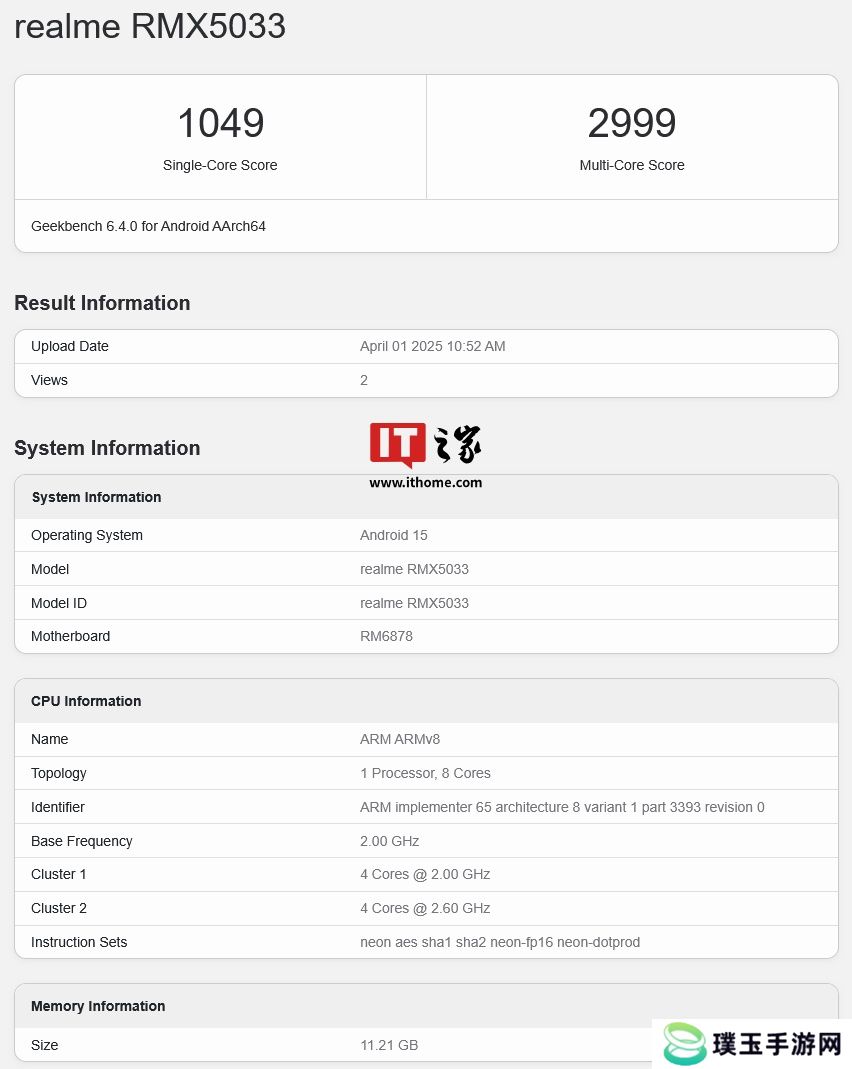Click the large System Information section heading

(107, 448)
